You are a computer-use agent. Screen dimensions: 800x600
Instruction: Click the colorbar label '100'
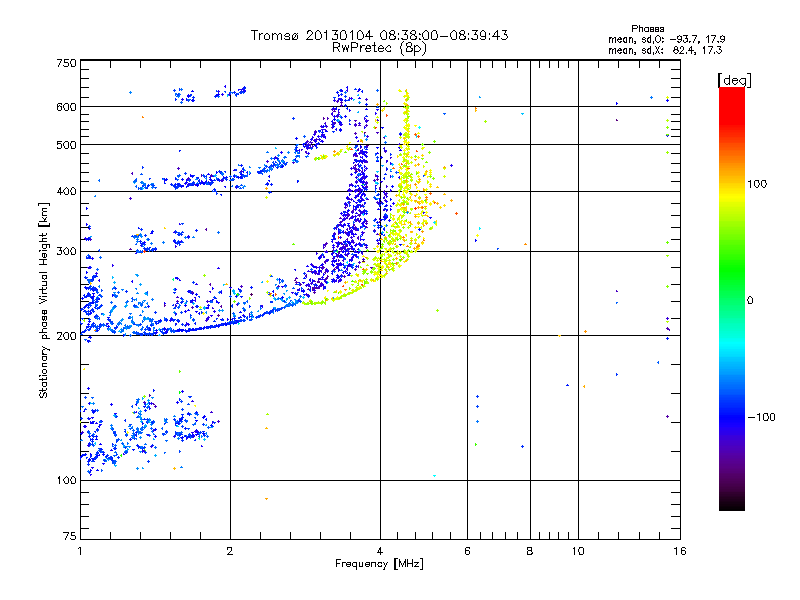tap(757, 184)
